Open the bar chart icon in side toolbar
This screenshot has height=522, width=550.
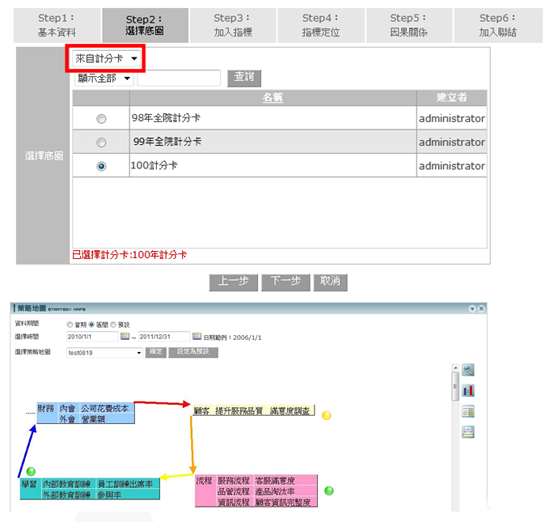(468, 390)
